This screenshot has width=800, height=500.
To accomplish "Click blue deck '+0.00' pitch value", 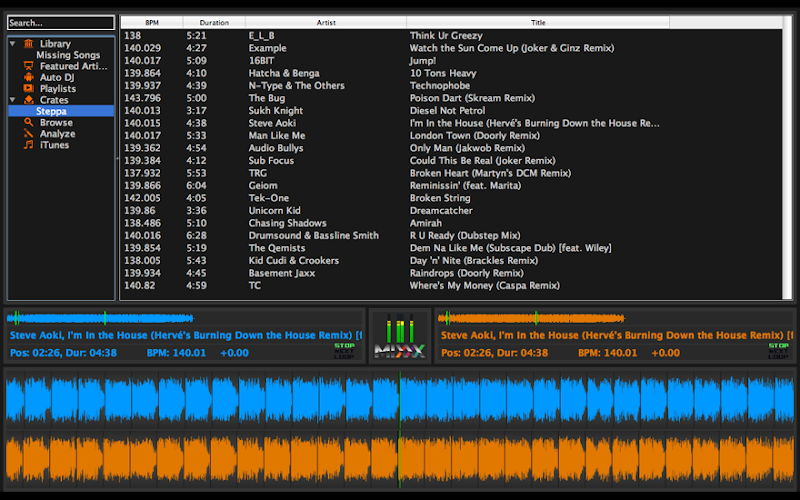I will coord(234,353).
